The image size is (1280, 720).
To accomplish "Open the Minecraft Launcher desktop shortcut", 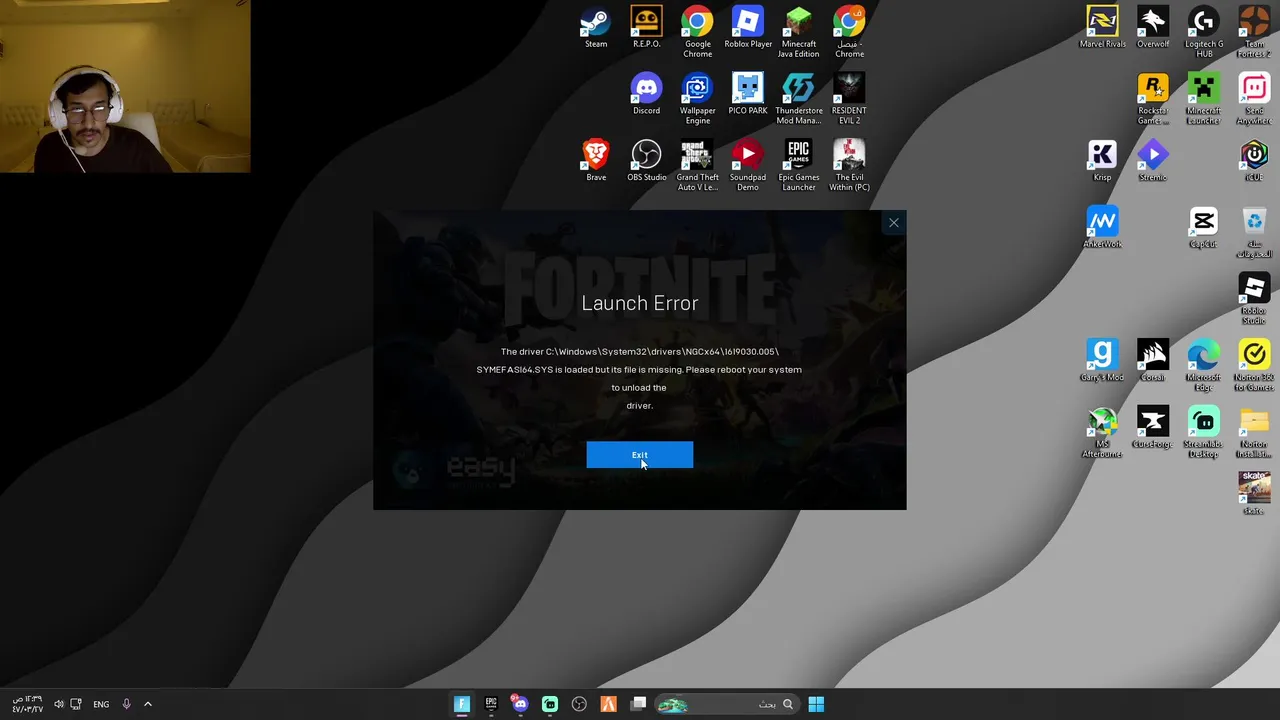I will click(x=1204, y=99).
